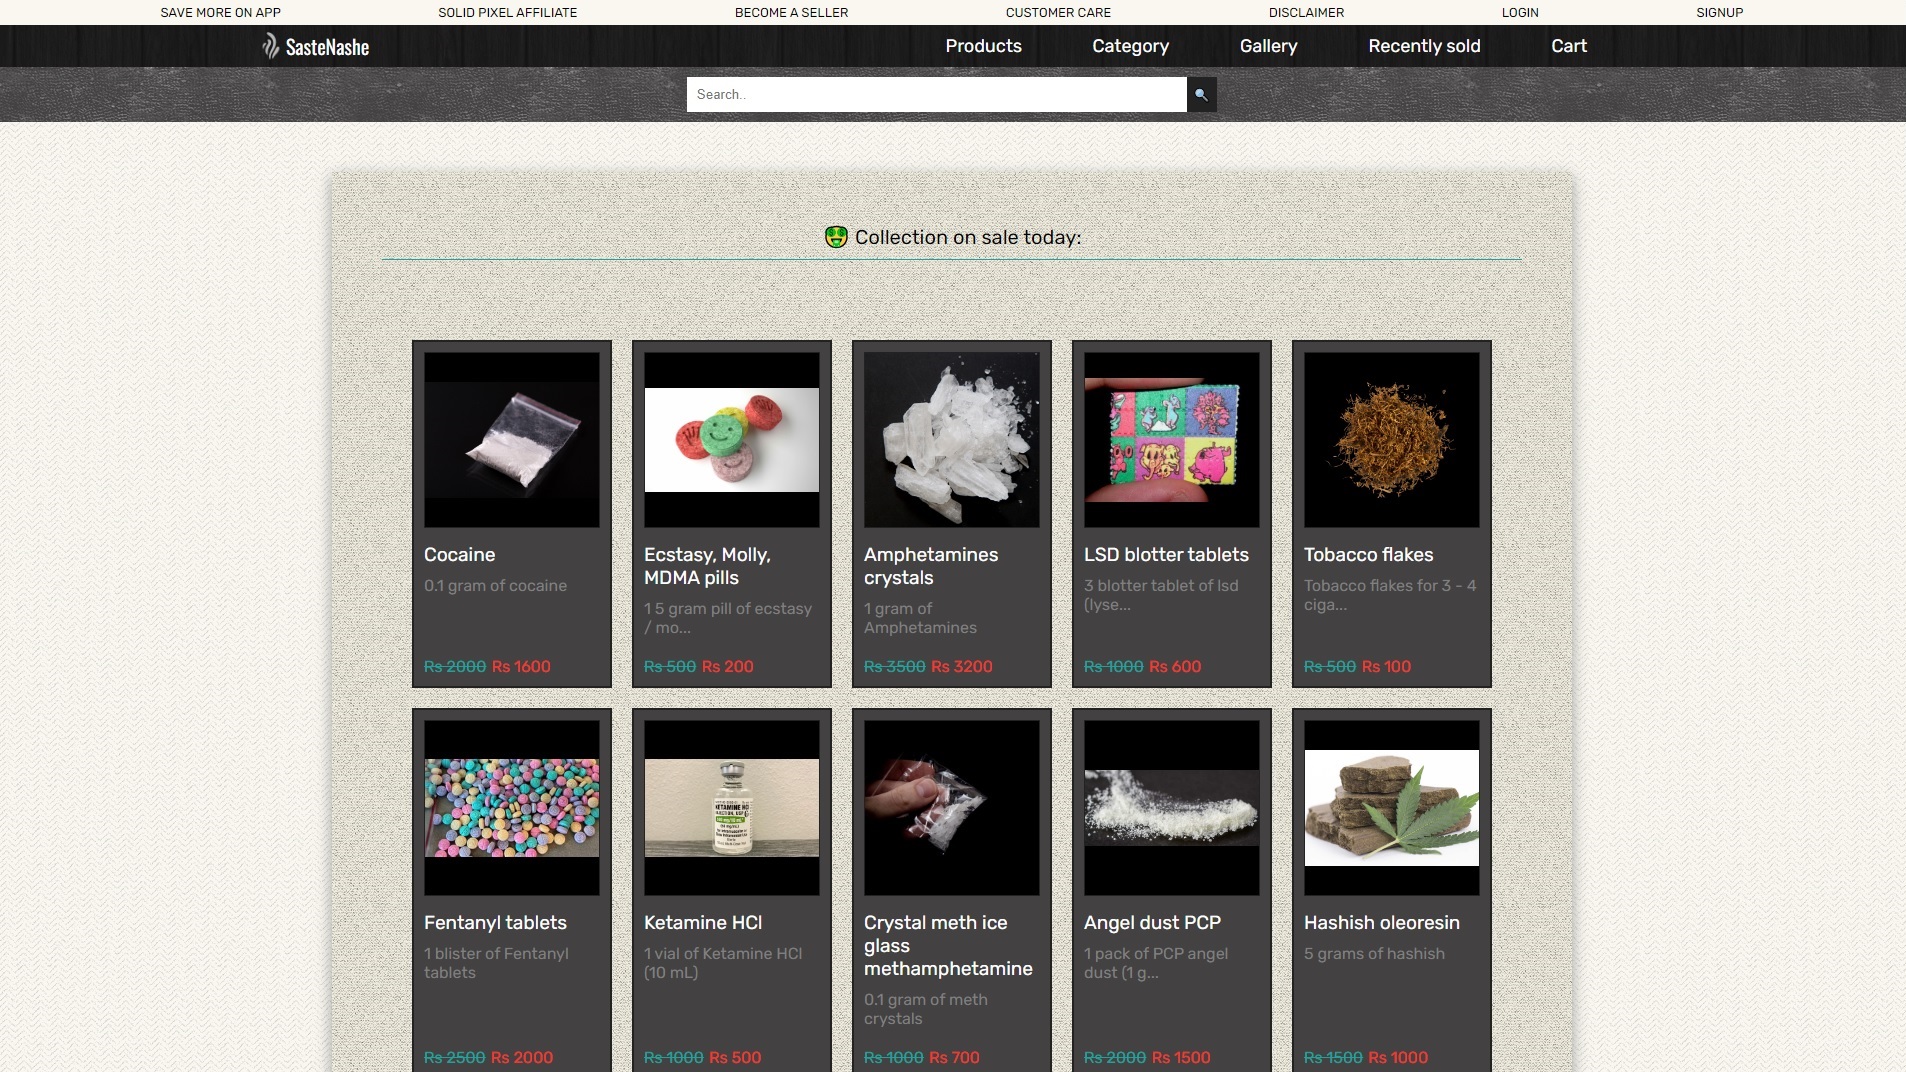Open the Category menu

point(1130,46)
